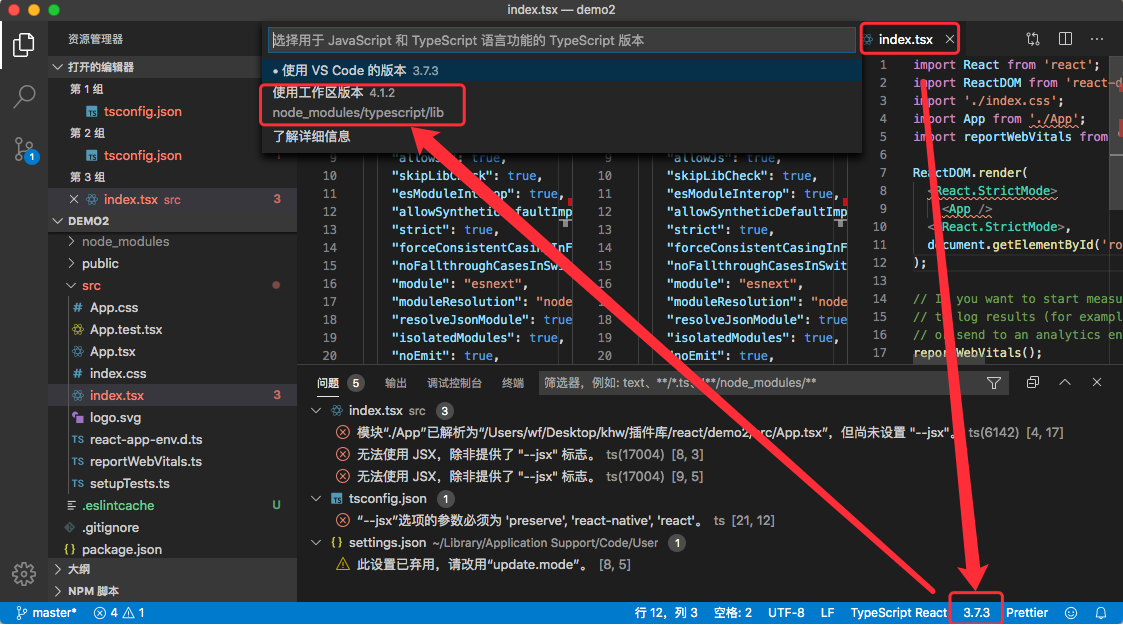The width and height of the screenshot is (1123, 625).
Task: Collapse settings.json problems group
Action: pyautogui.click(x=316, y=543)
